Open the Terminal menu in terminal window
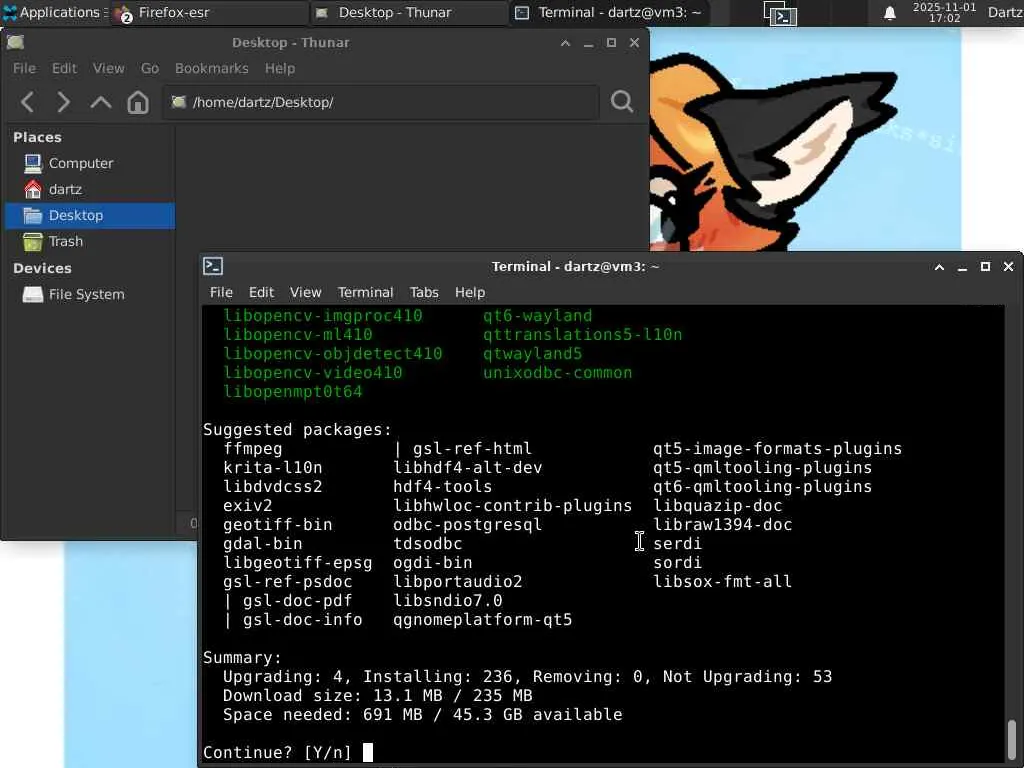The height and width of the screenshot is (768, 1024). (365, 293)
